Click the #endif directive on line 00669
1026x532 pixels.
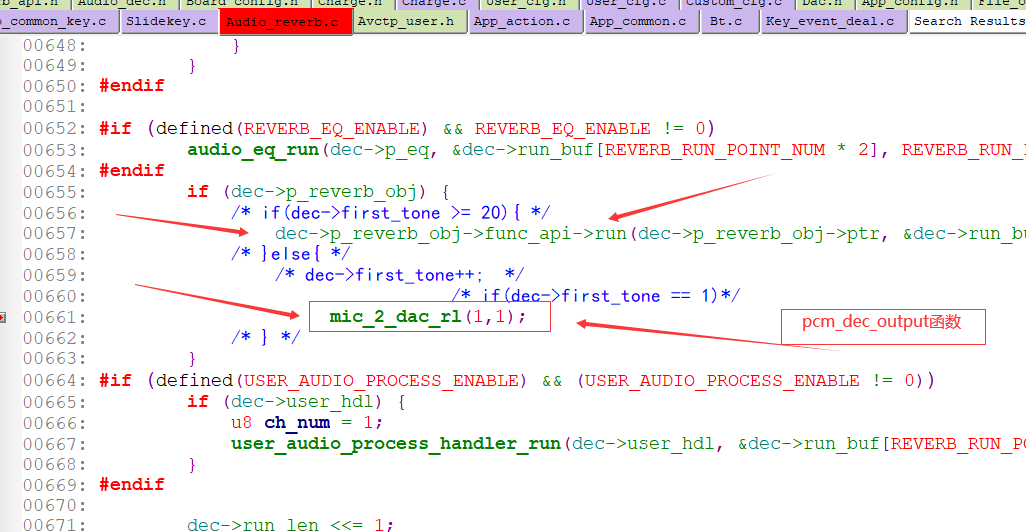click(132, 484)
